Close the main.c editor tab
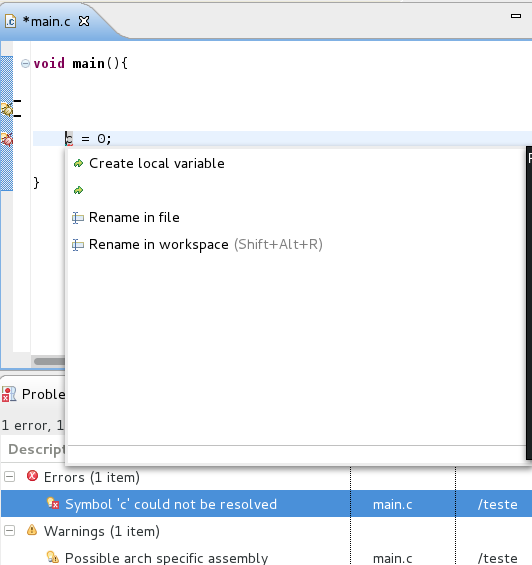This screenshot has width=532, height=565. (x=84, y=21)
